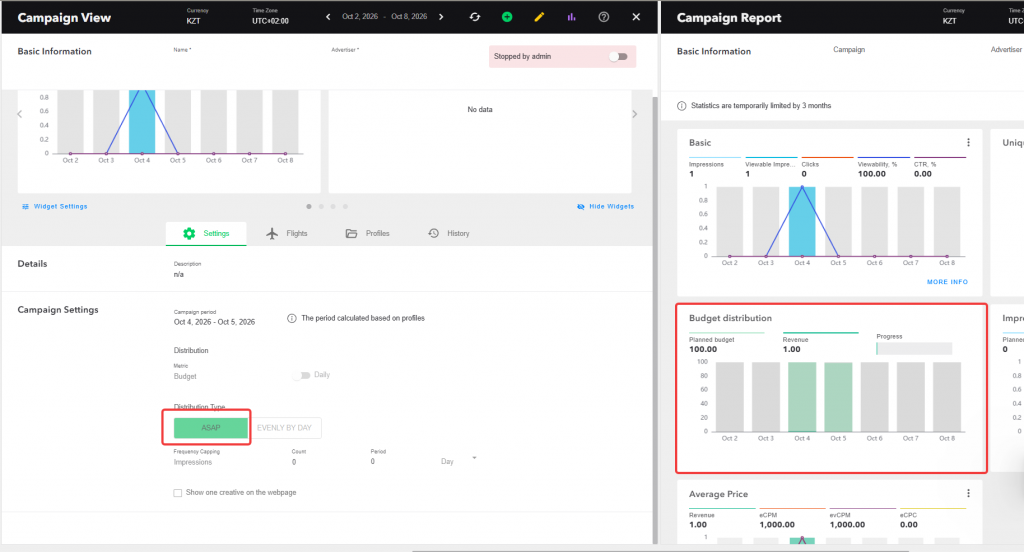The width and height of the screenshot is (1024, 552).
Task: Open Basic widget three-dot menu in Campaign Report
Action: [x=968, y=142]
